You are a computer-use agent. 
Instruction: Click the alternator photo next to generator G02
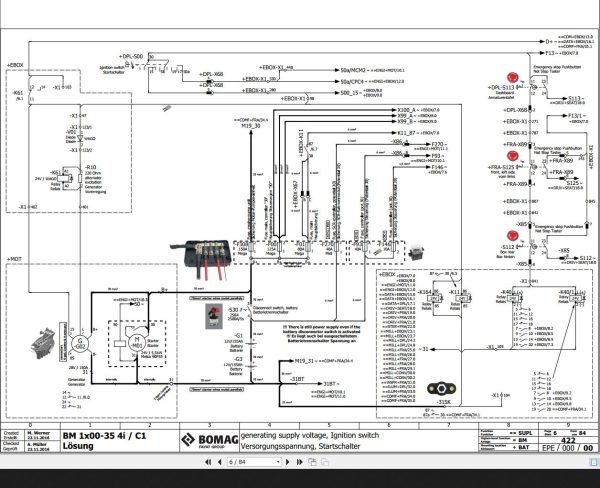[x=43, y=343]
